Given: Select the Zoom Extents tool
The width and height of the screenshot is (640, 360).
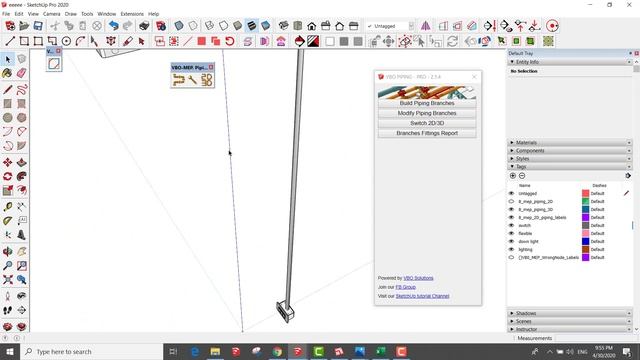Looking at the screenshot, I should (7, 280).
